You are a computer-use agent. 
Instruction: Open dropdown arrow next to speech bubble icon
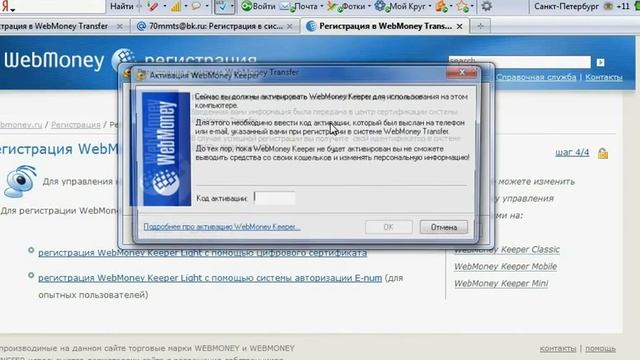(207, 7)
